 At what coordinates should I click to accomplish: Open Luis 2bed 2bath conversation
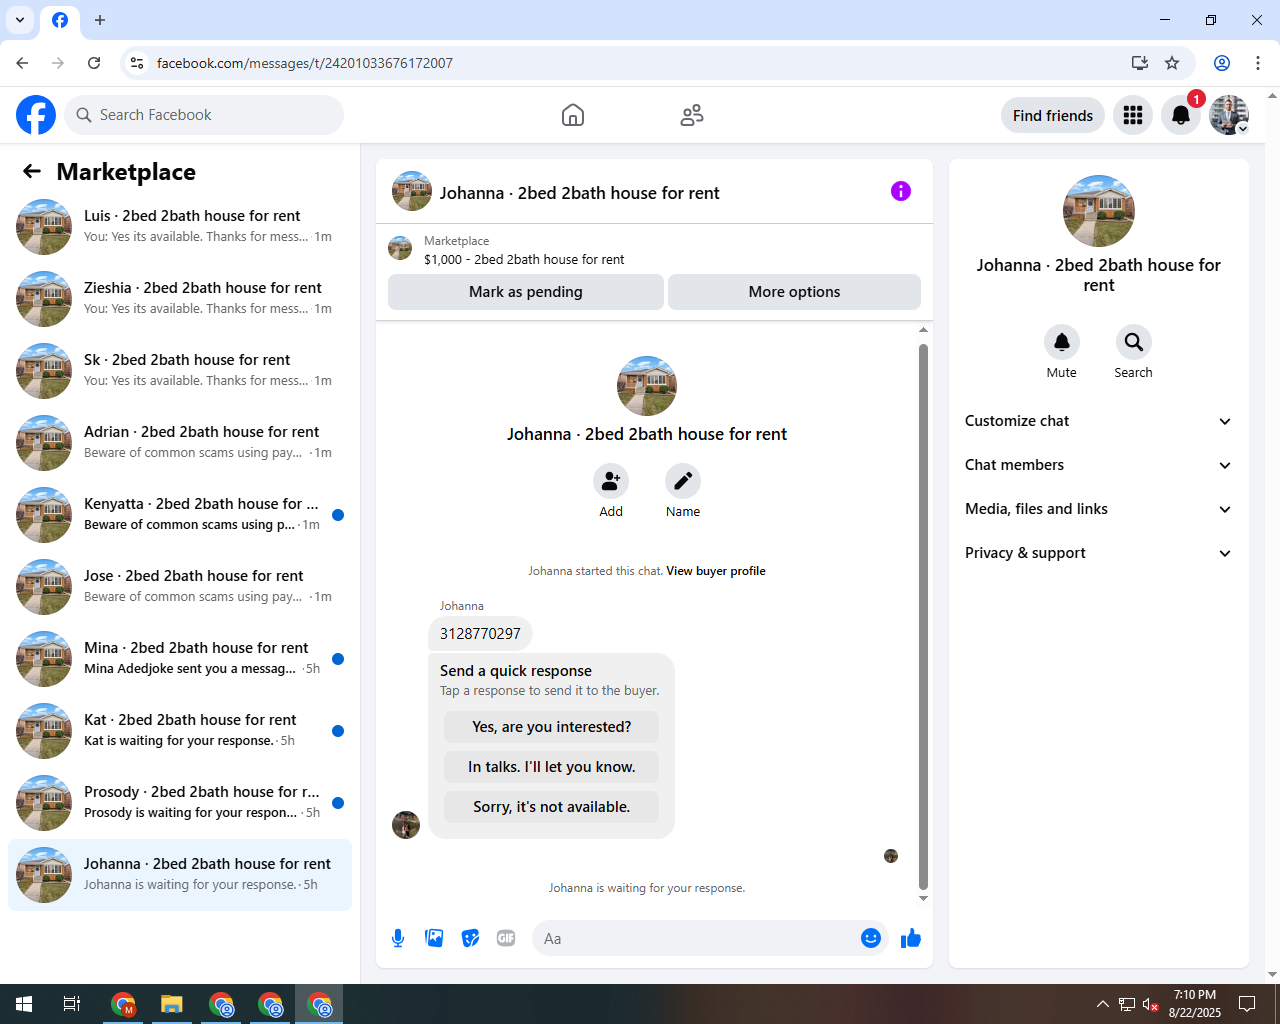point(180,227)
